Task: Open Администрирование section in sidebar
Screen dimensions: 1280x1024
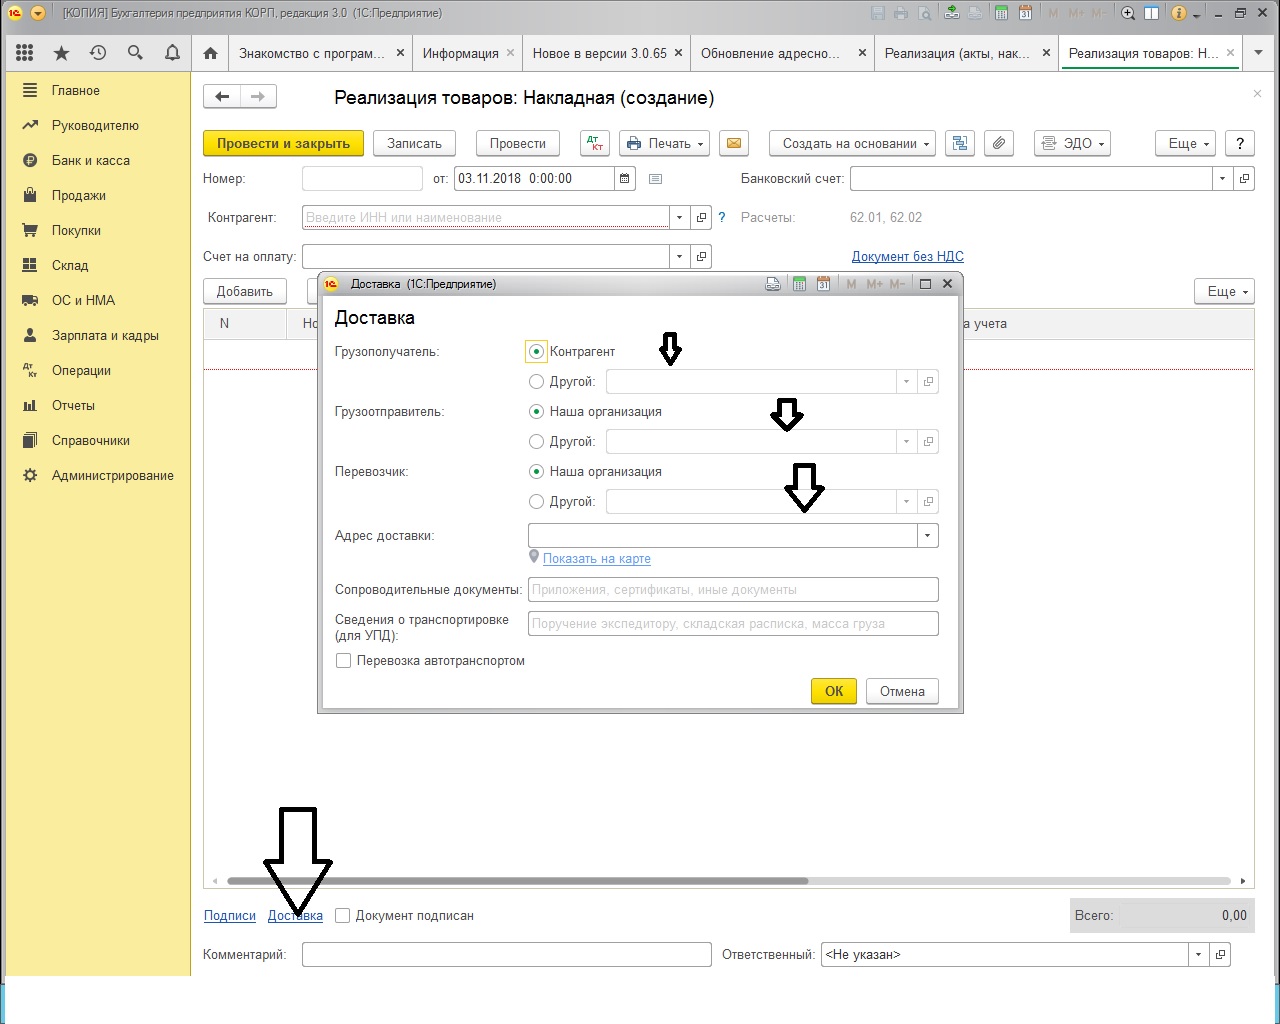Action: click(x=113, y=475)
